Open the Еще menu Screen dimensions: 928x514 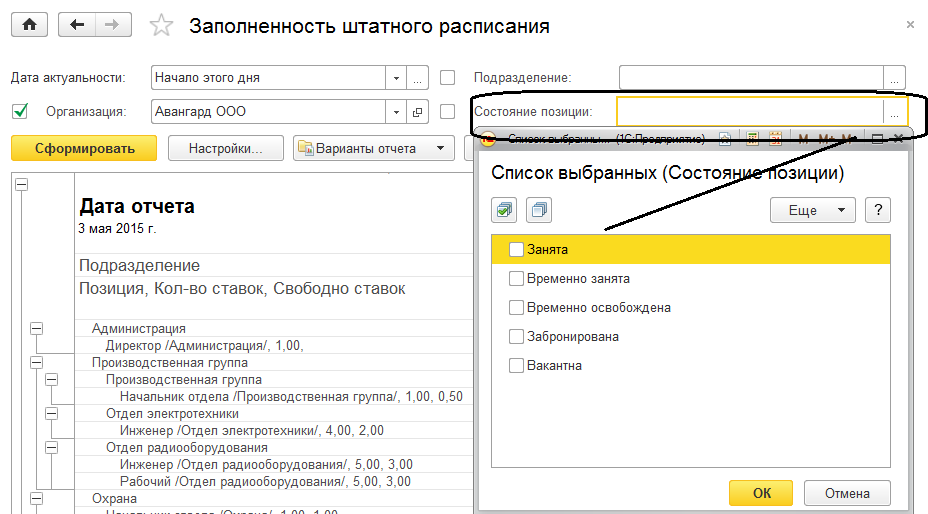click(812, 210)
